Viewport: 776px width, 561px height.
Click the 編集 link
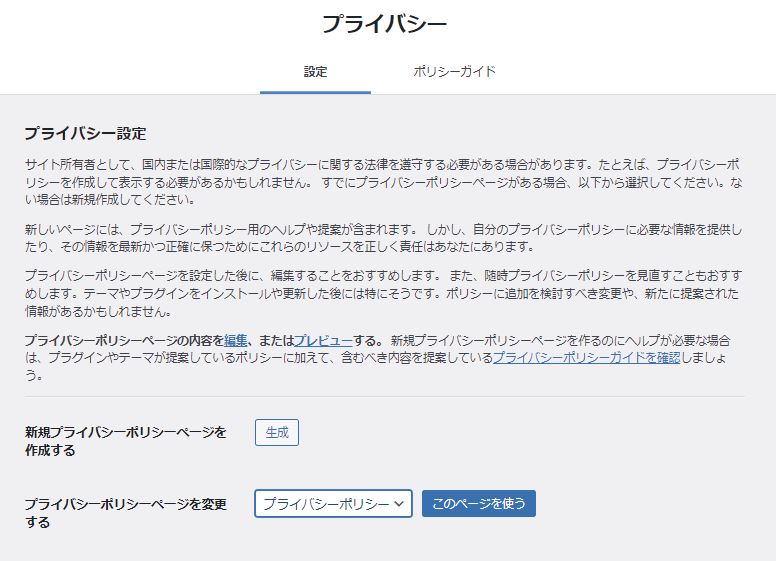(x=236, y=340)
